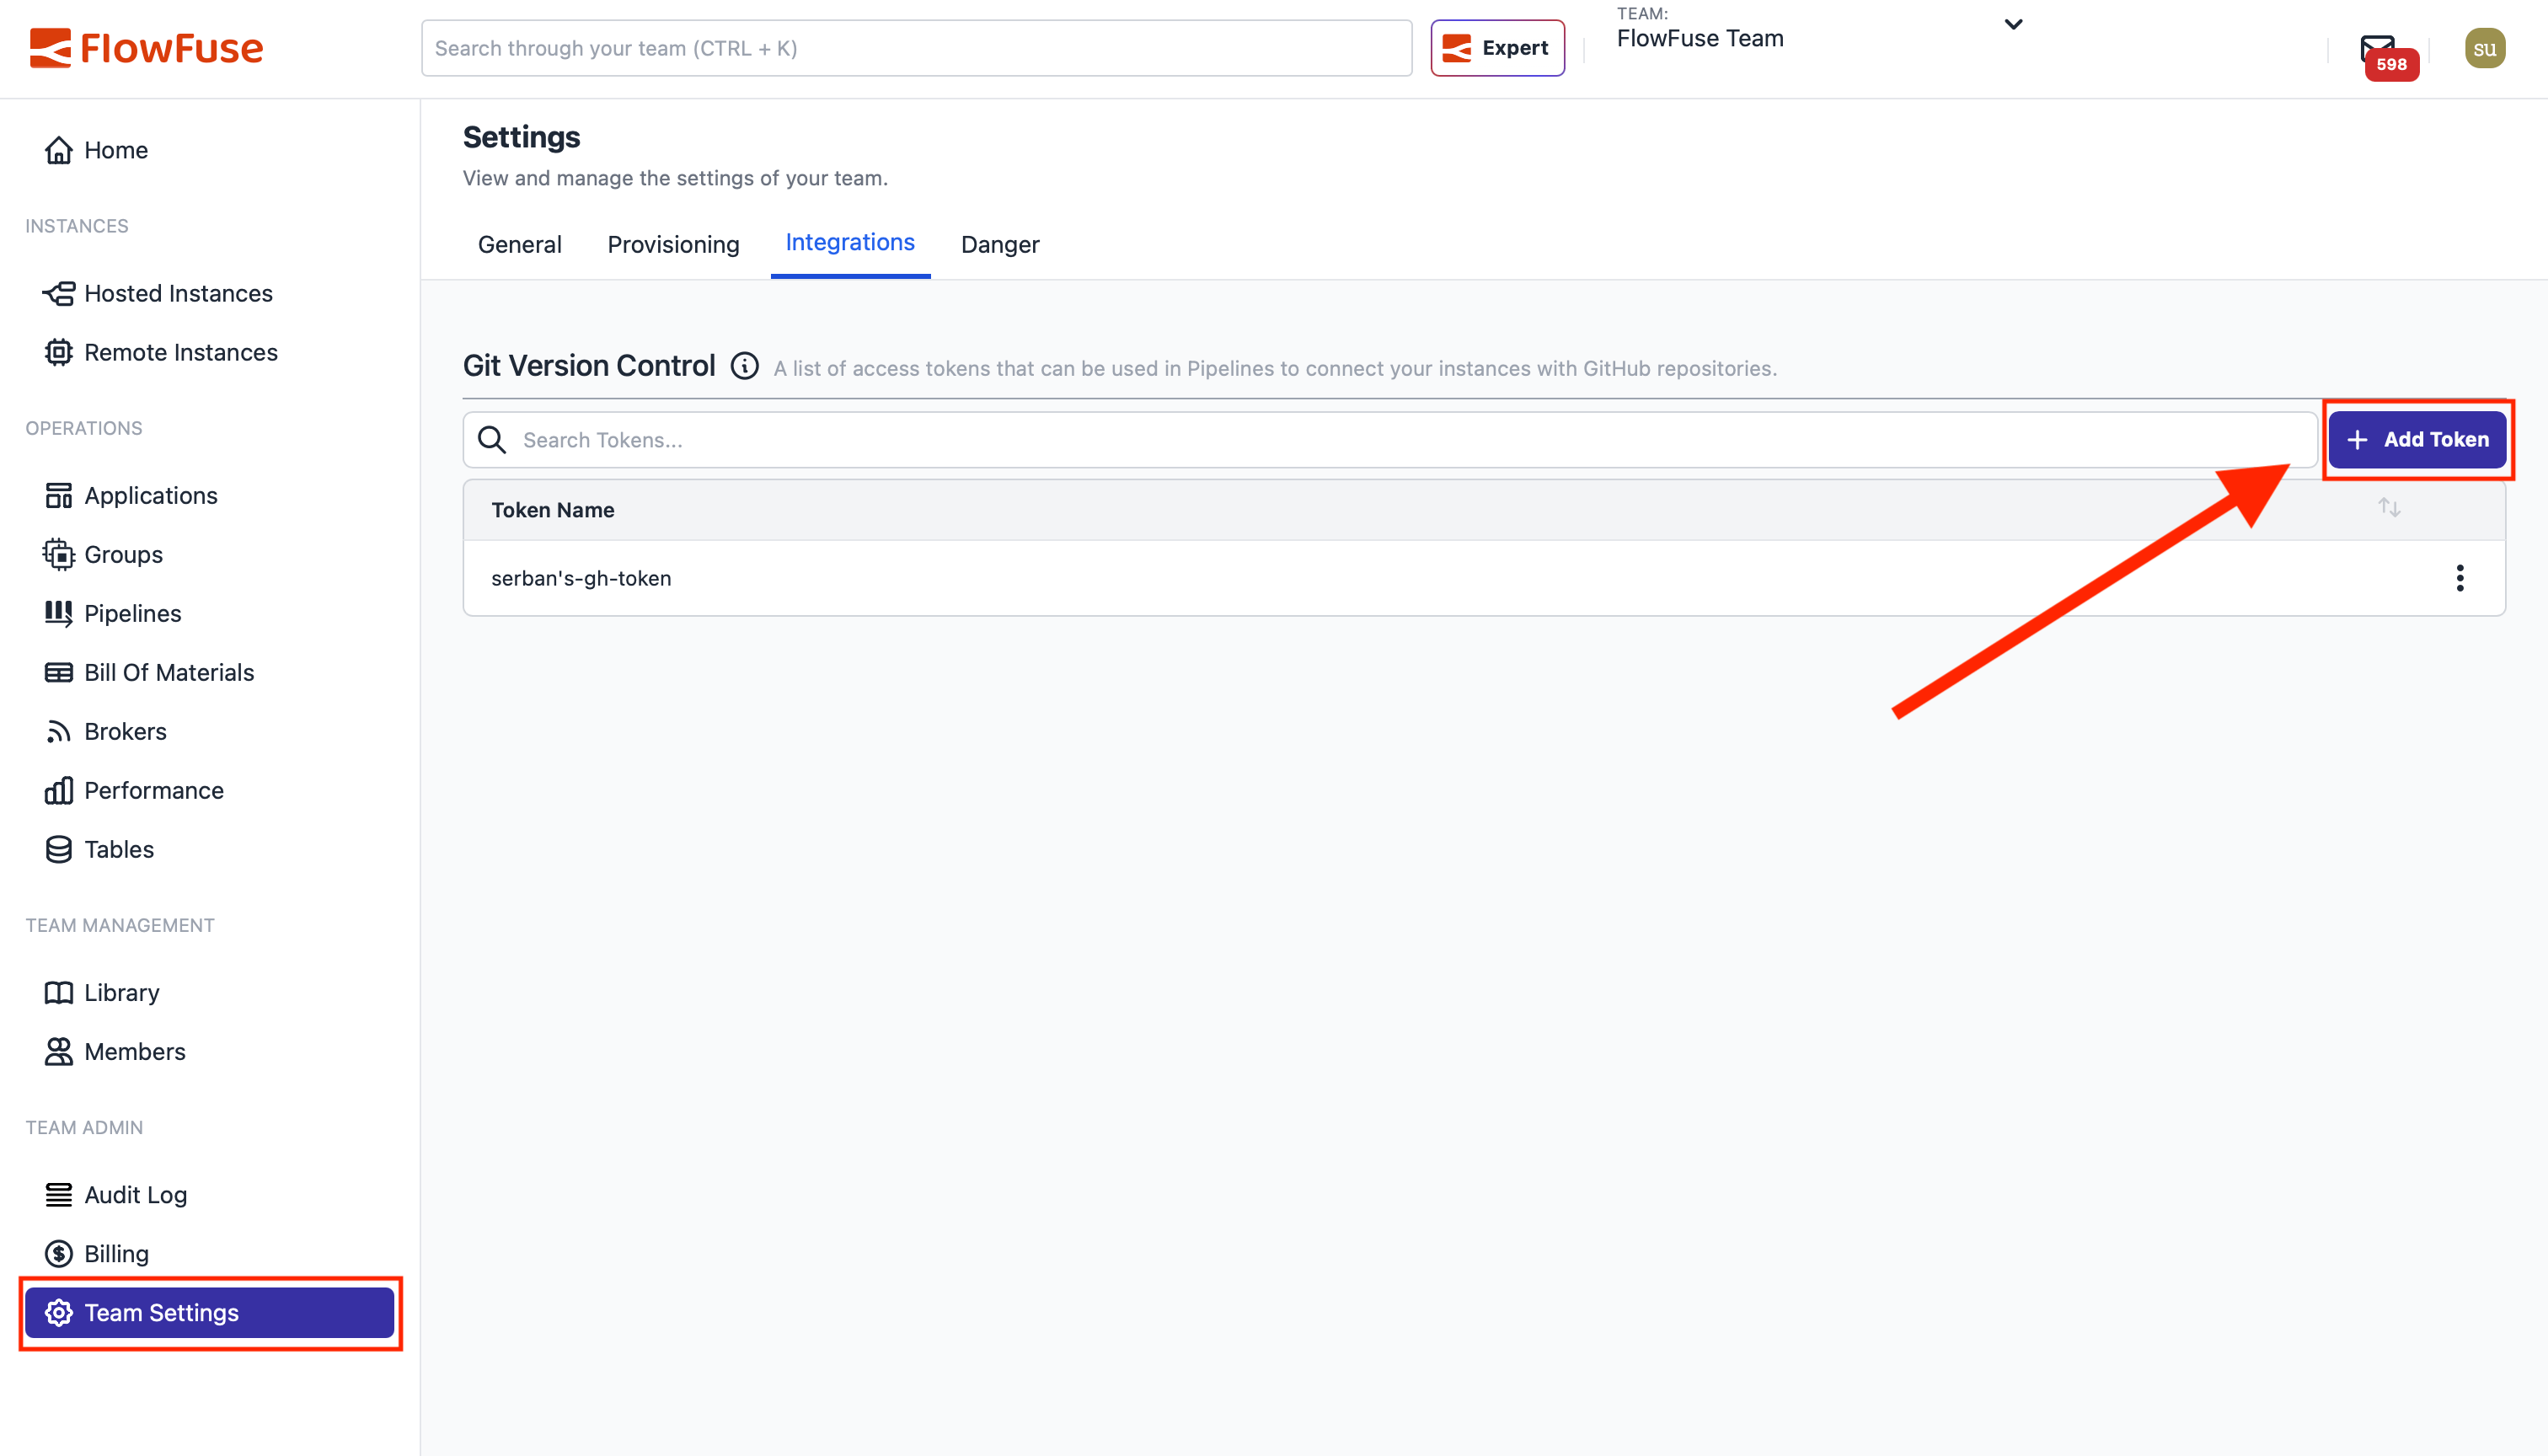Toggle Token Name column sorting
The height and width of the screenshot is (1456, 2548).
click(2389, 508)
